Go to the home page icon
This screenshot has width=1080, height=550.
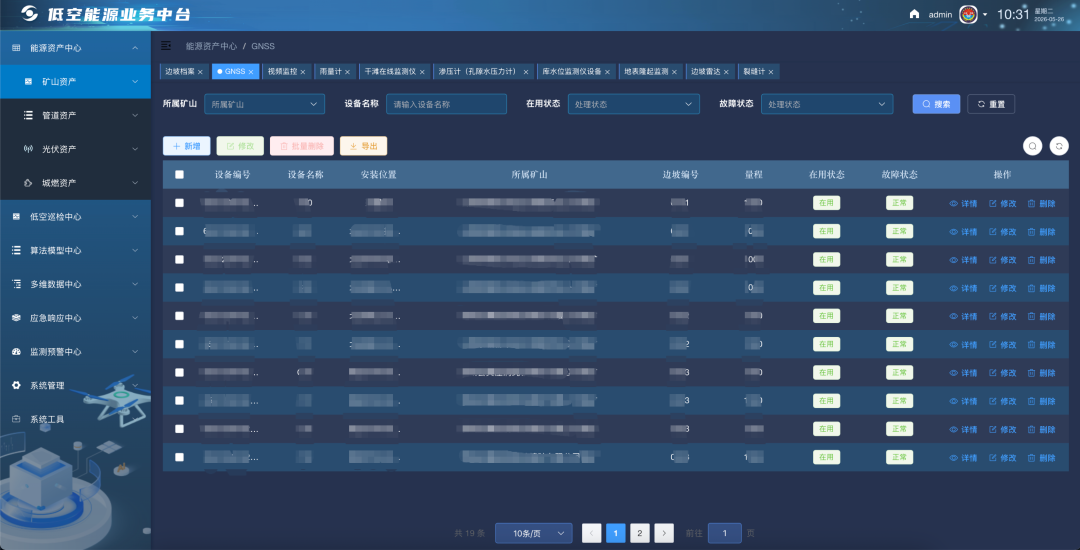pos(915,14)
